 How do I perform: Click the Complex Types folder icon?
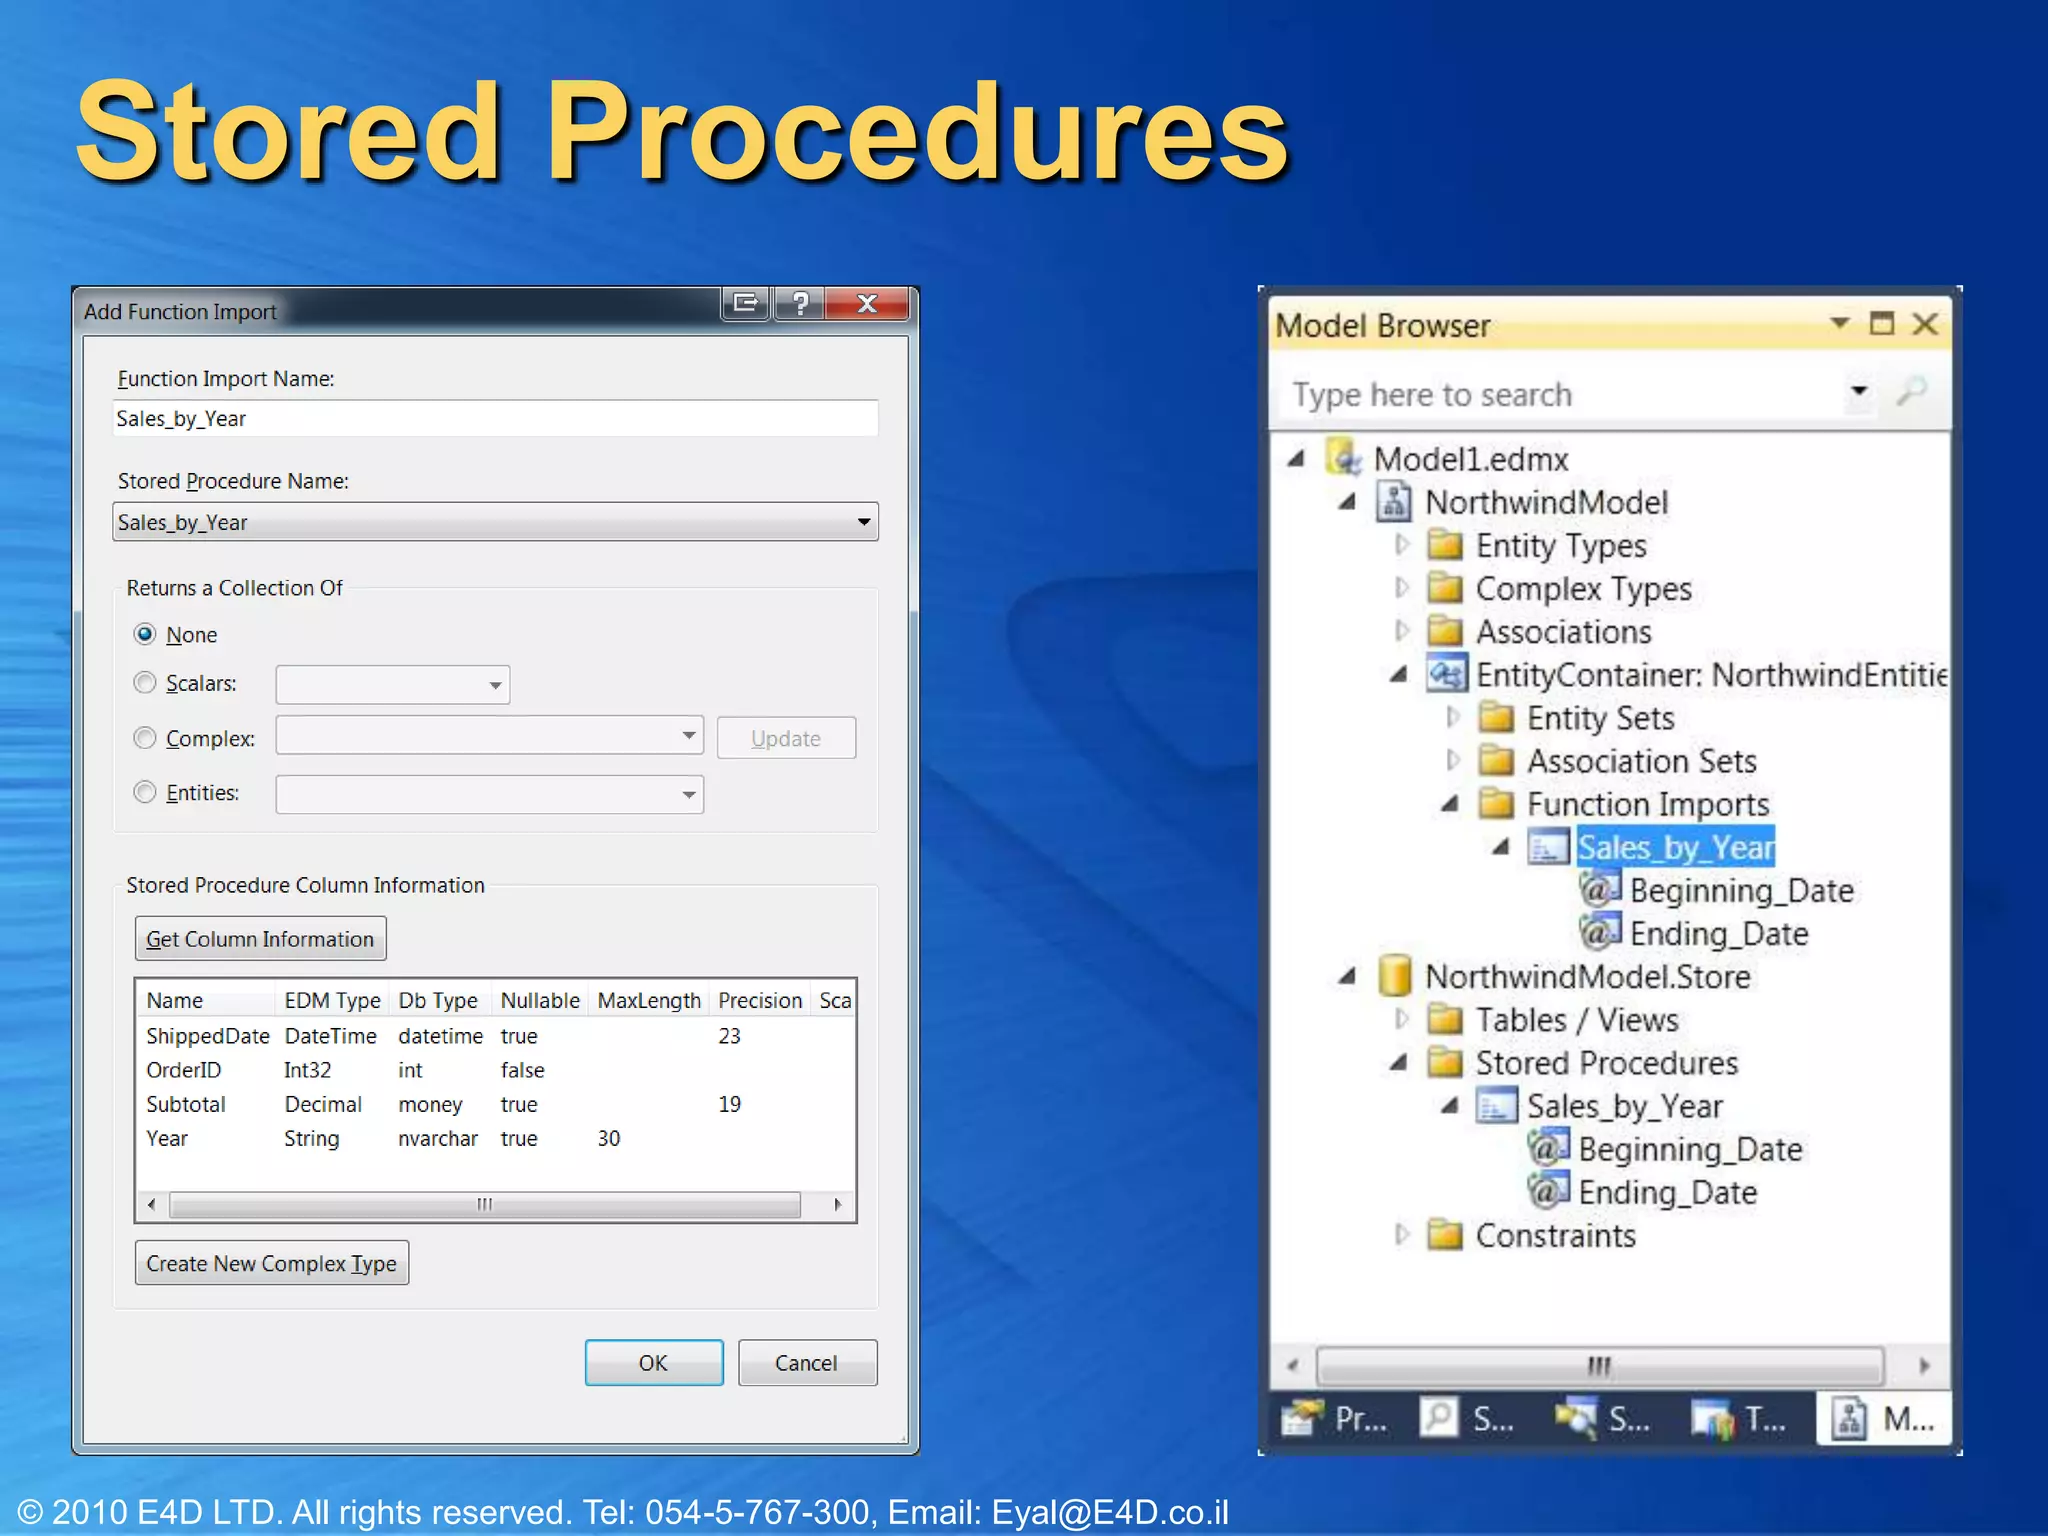coord(1445,588)
